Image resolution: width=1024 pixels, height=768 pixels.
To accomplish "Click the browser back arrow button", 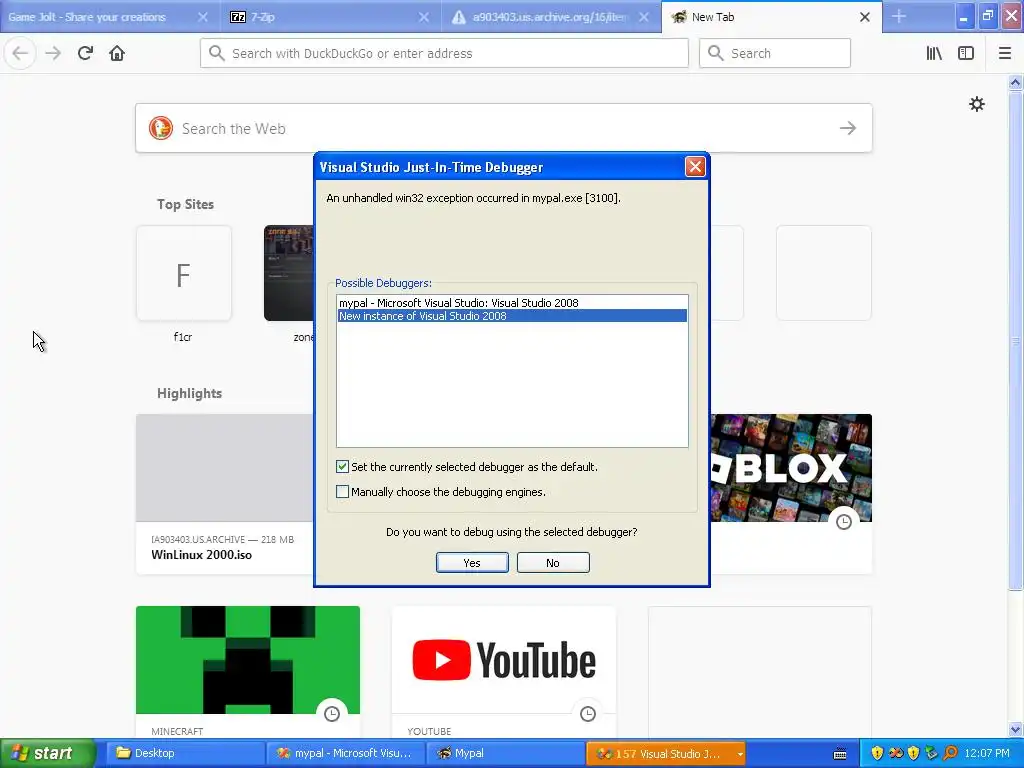I will (x=20, y=53).
